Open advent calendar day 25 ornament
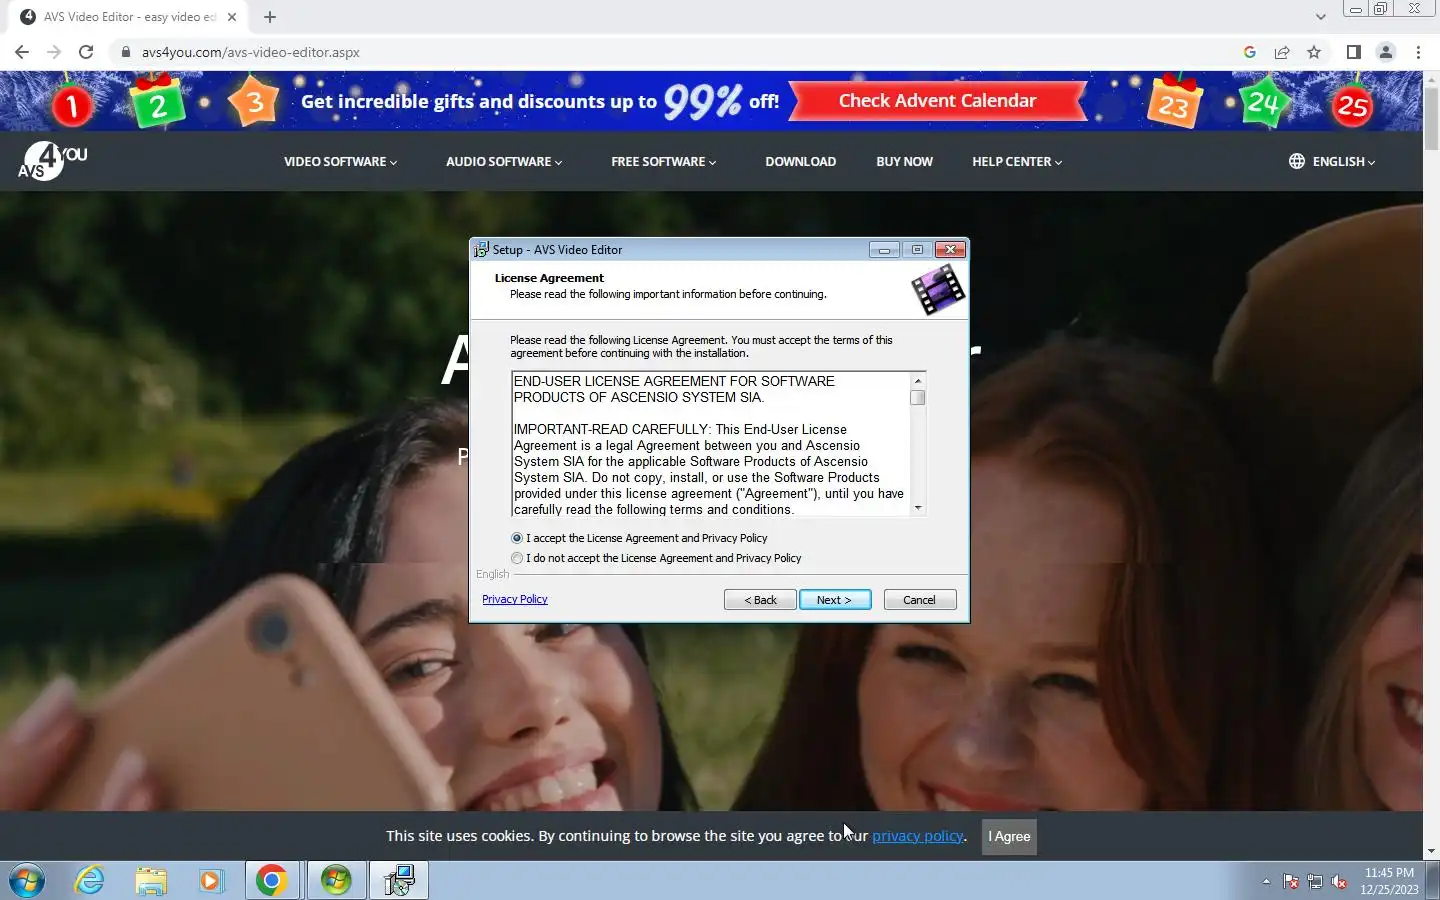 coord(1352,106)
